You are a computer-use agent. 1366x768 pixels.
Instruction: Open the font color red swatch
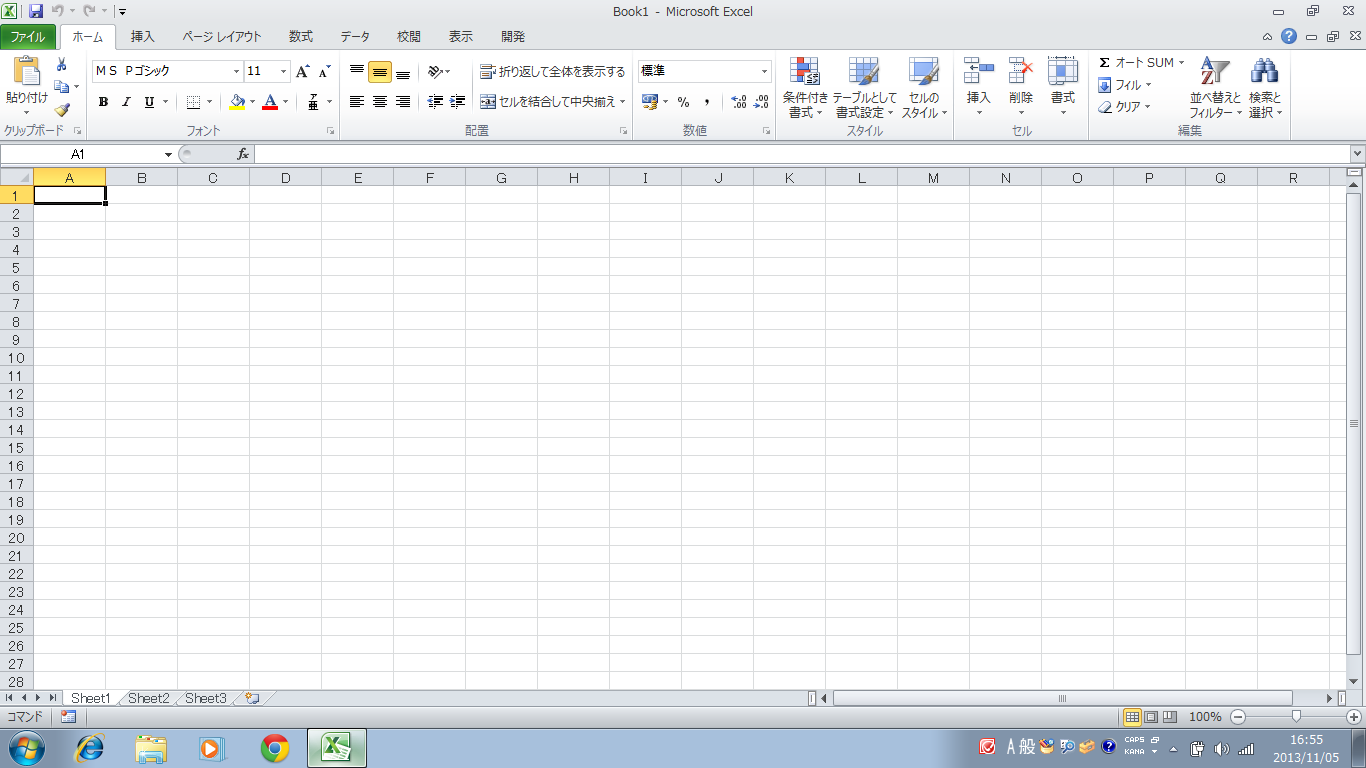(269, 102)
